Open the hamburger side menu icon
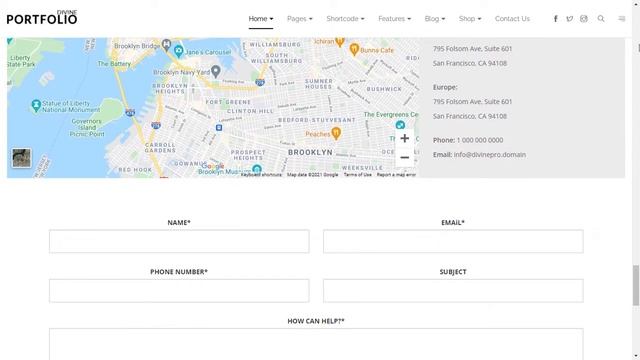 (622, 19)
